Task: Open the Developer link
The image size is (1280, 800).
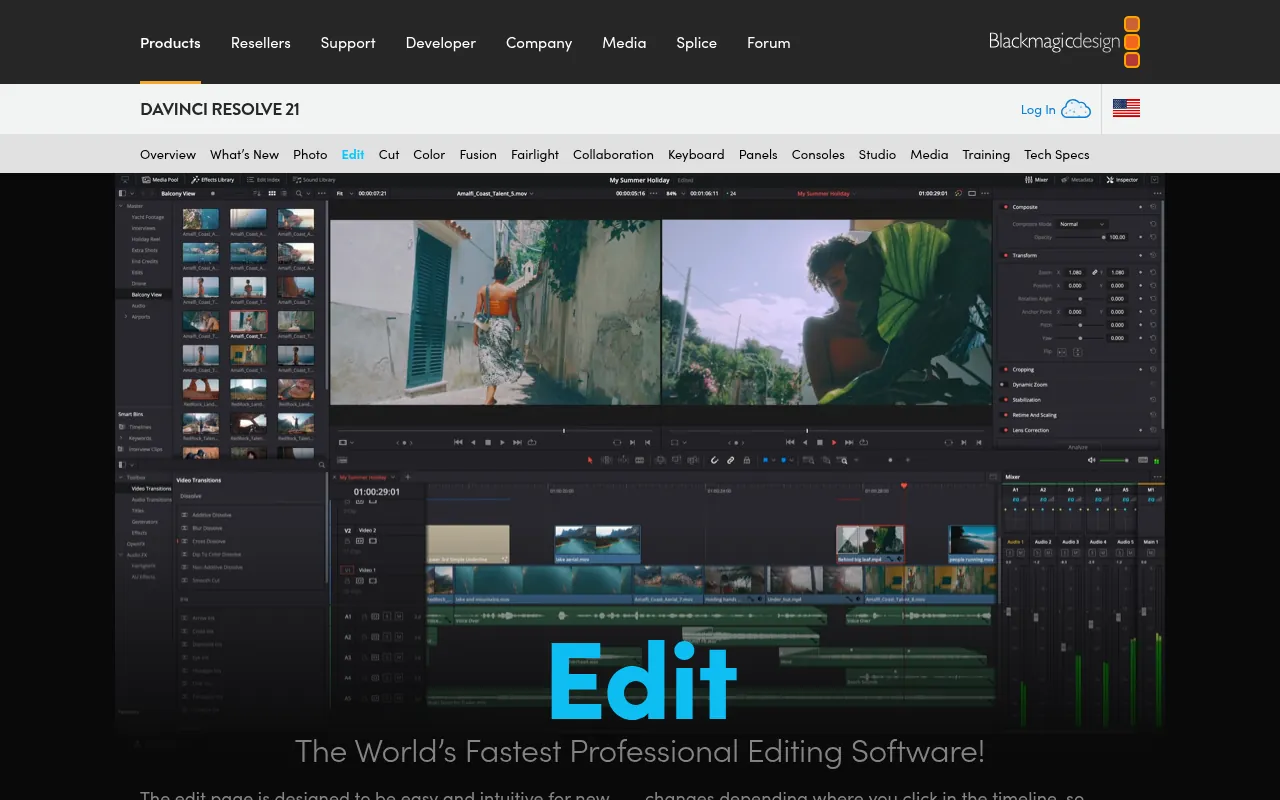Action: pyautogui.click(x=440, y=43)
